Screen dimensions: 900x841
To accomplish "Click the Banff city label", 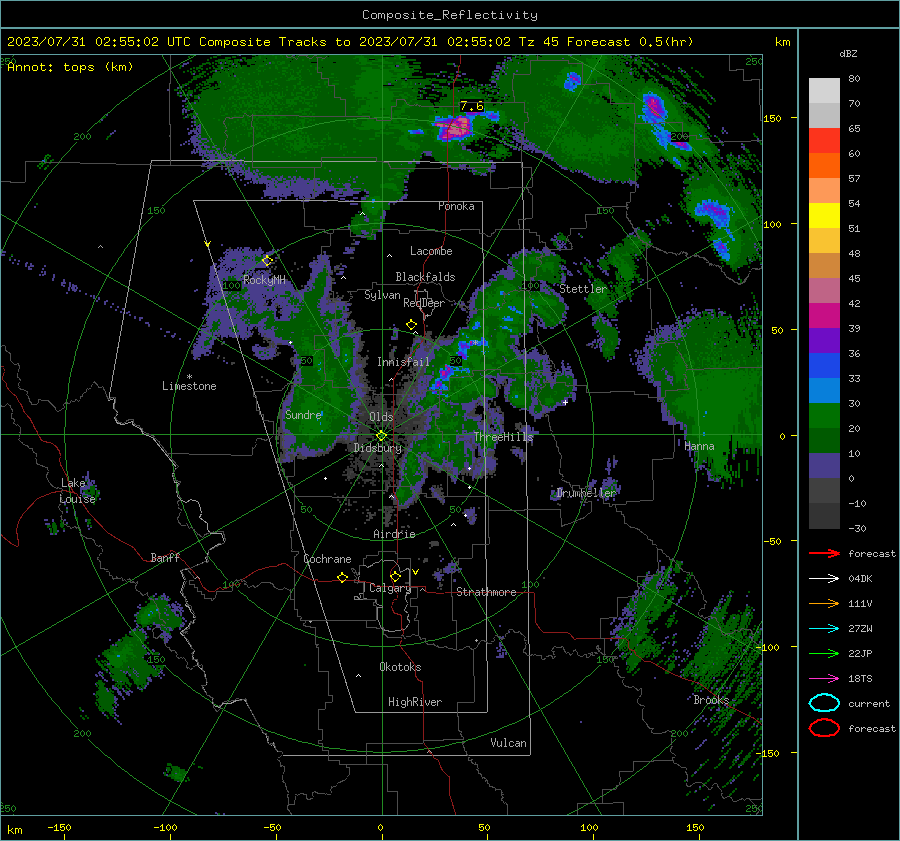I will coord(165,557).
